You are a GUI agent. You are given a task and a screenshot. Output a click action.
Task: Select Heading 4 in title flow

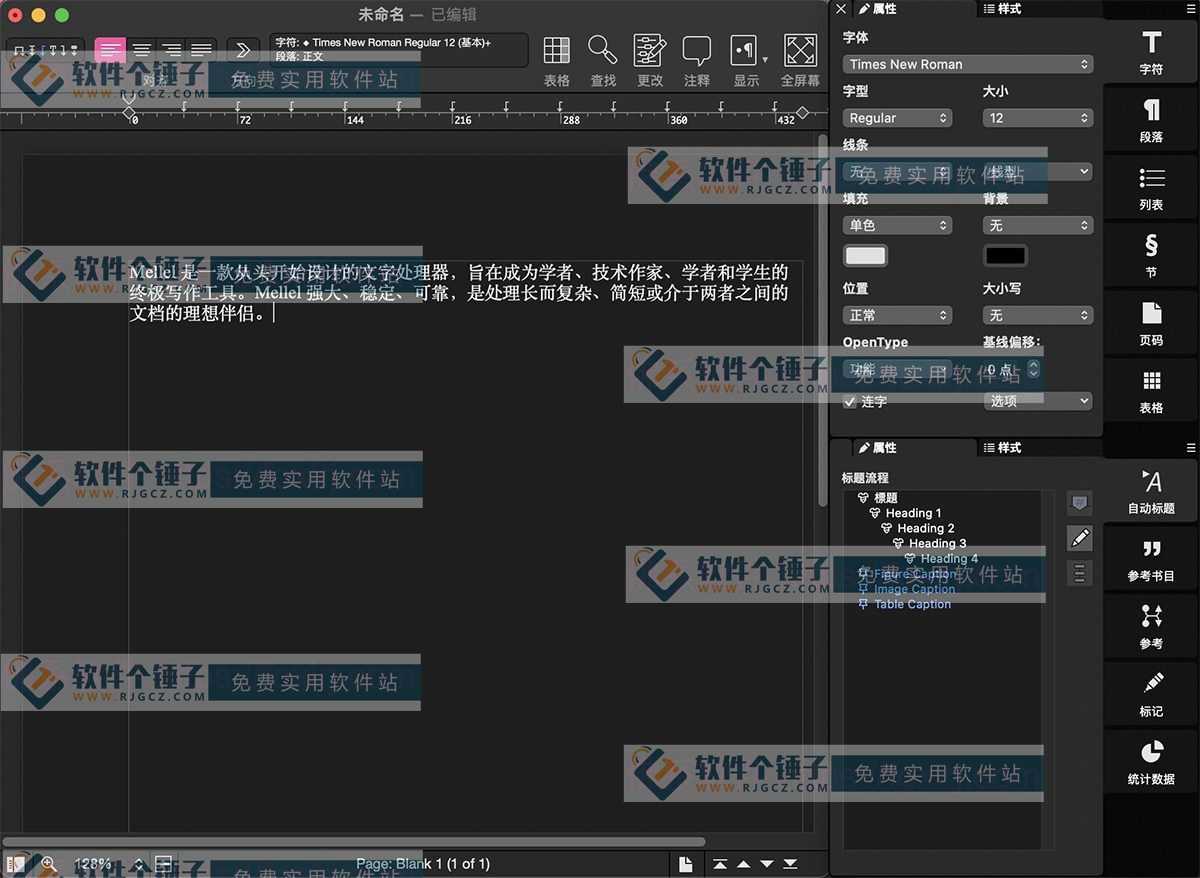949,558
